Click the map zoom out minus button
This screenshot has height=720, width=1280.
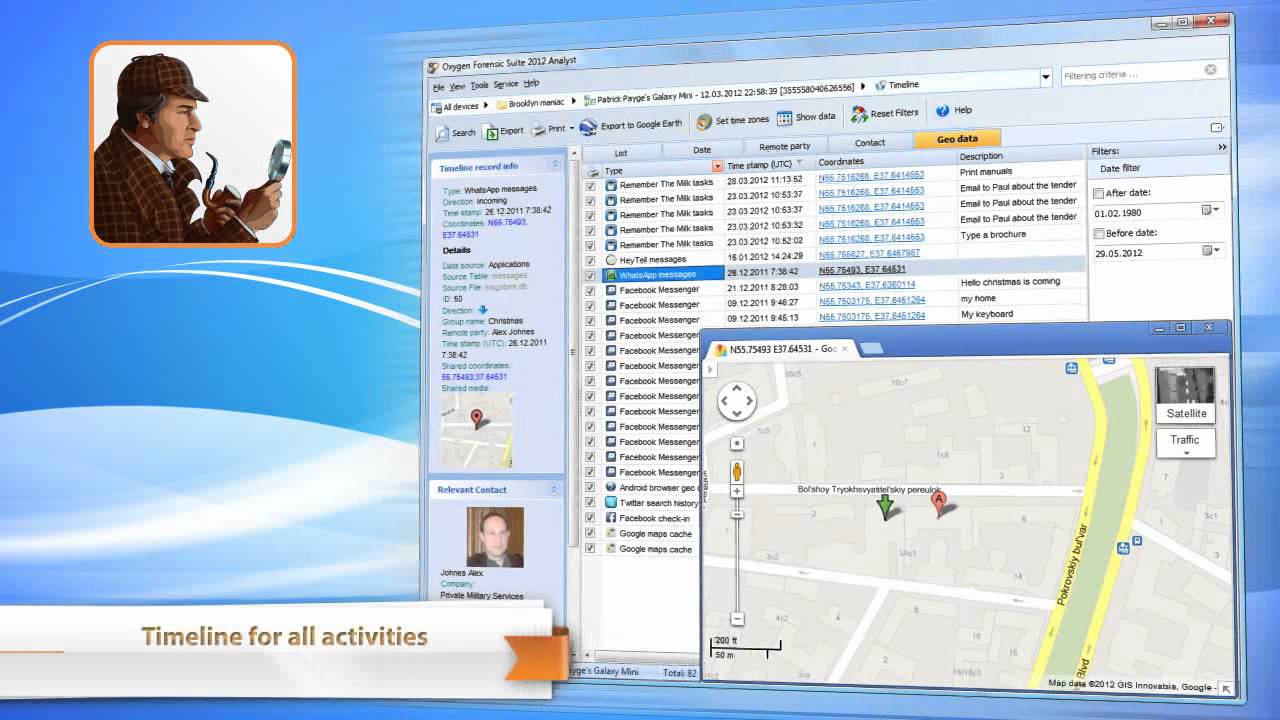737,618
